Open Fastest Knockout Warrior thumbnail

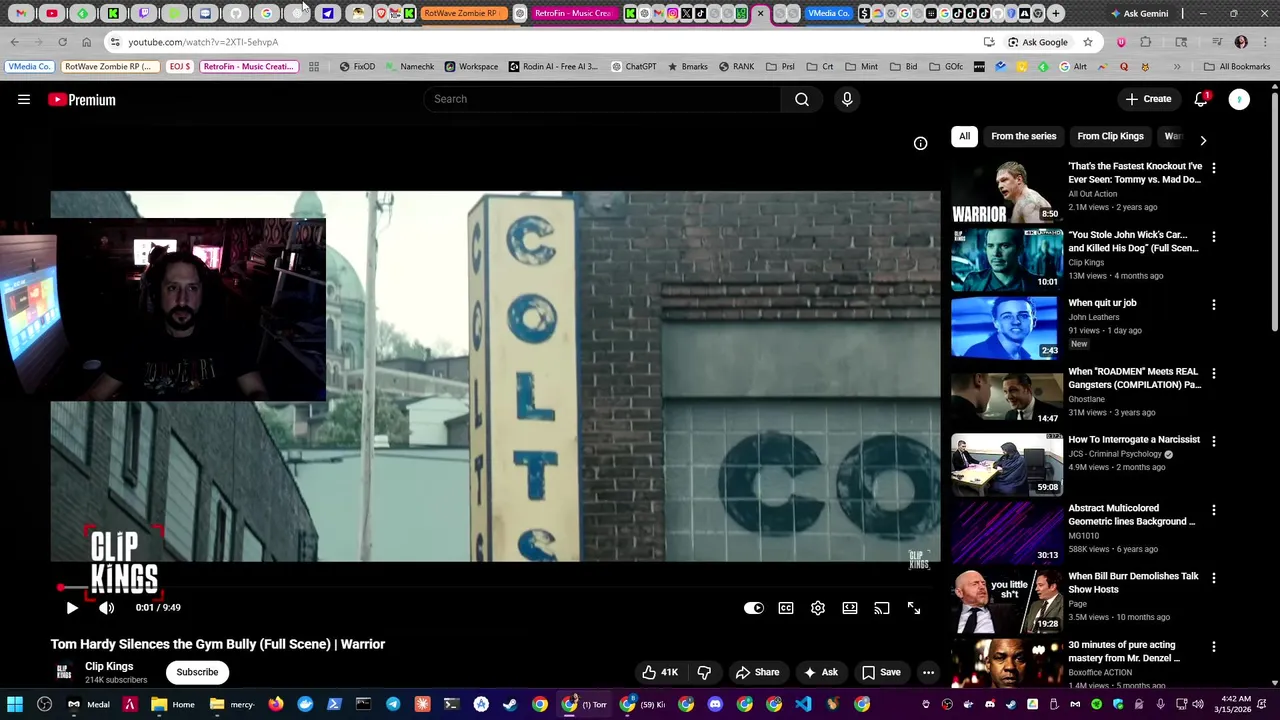[x=1006, y=191]
